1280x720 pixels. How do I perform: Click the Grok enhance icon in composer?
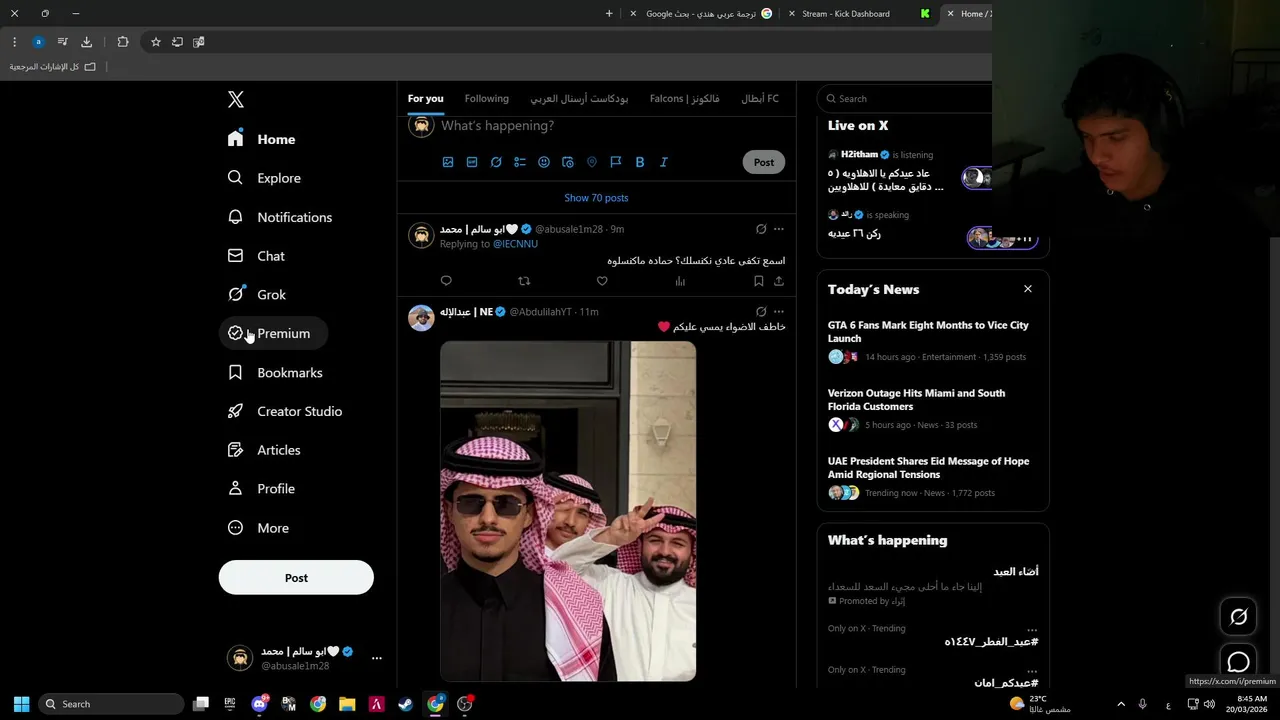[496, 162]
